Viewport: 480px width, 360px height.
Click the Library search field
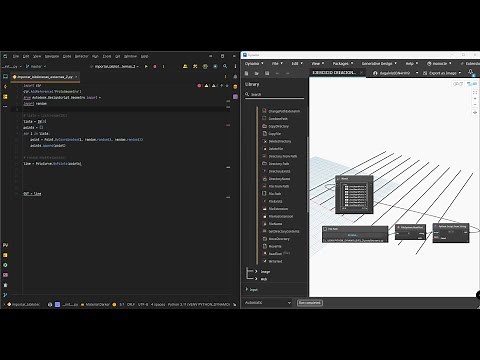point(274,94)
